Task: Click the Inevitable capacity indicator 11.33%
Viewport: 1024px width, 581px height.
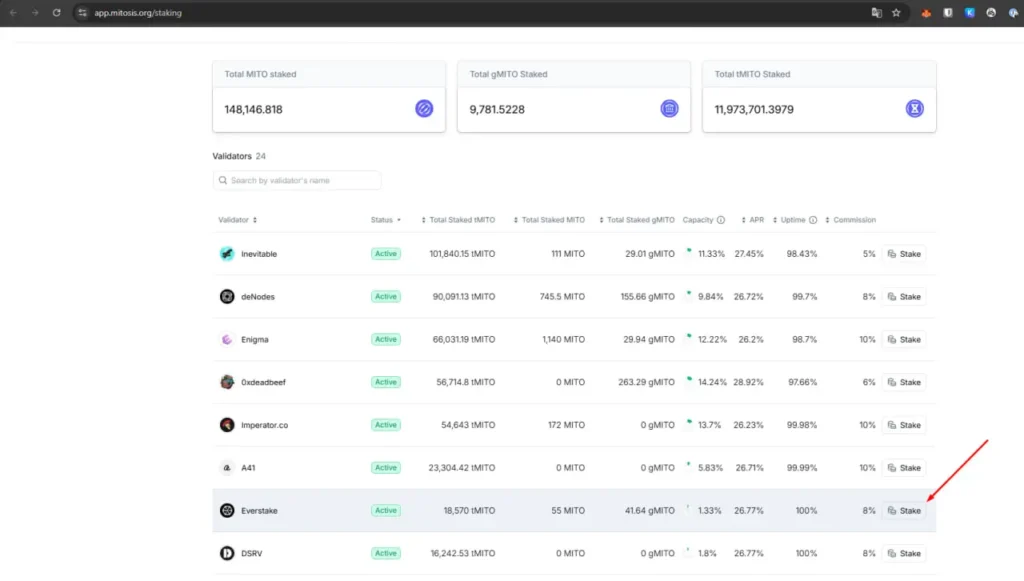Action: (x=706, y=254)
